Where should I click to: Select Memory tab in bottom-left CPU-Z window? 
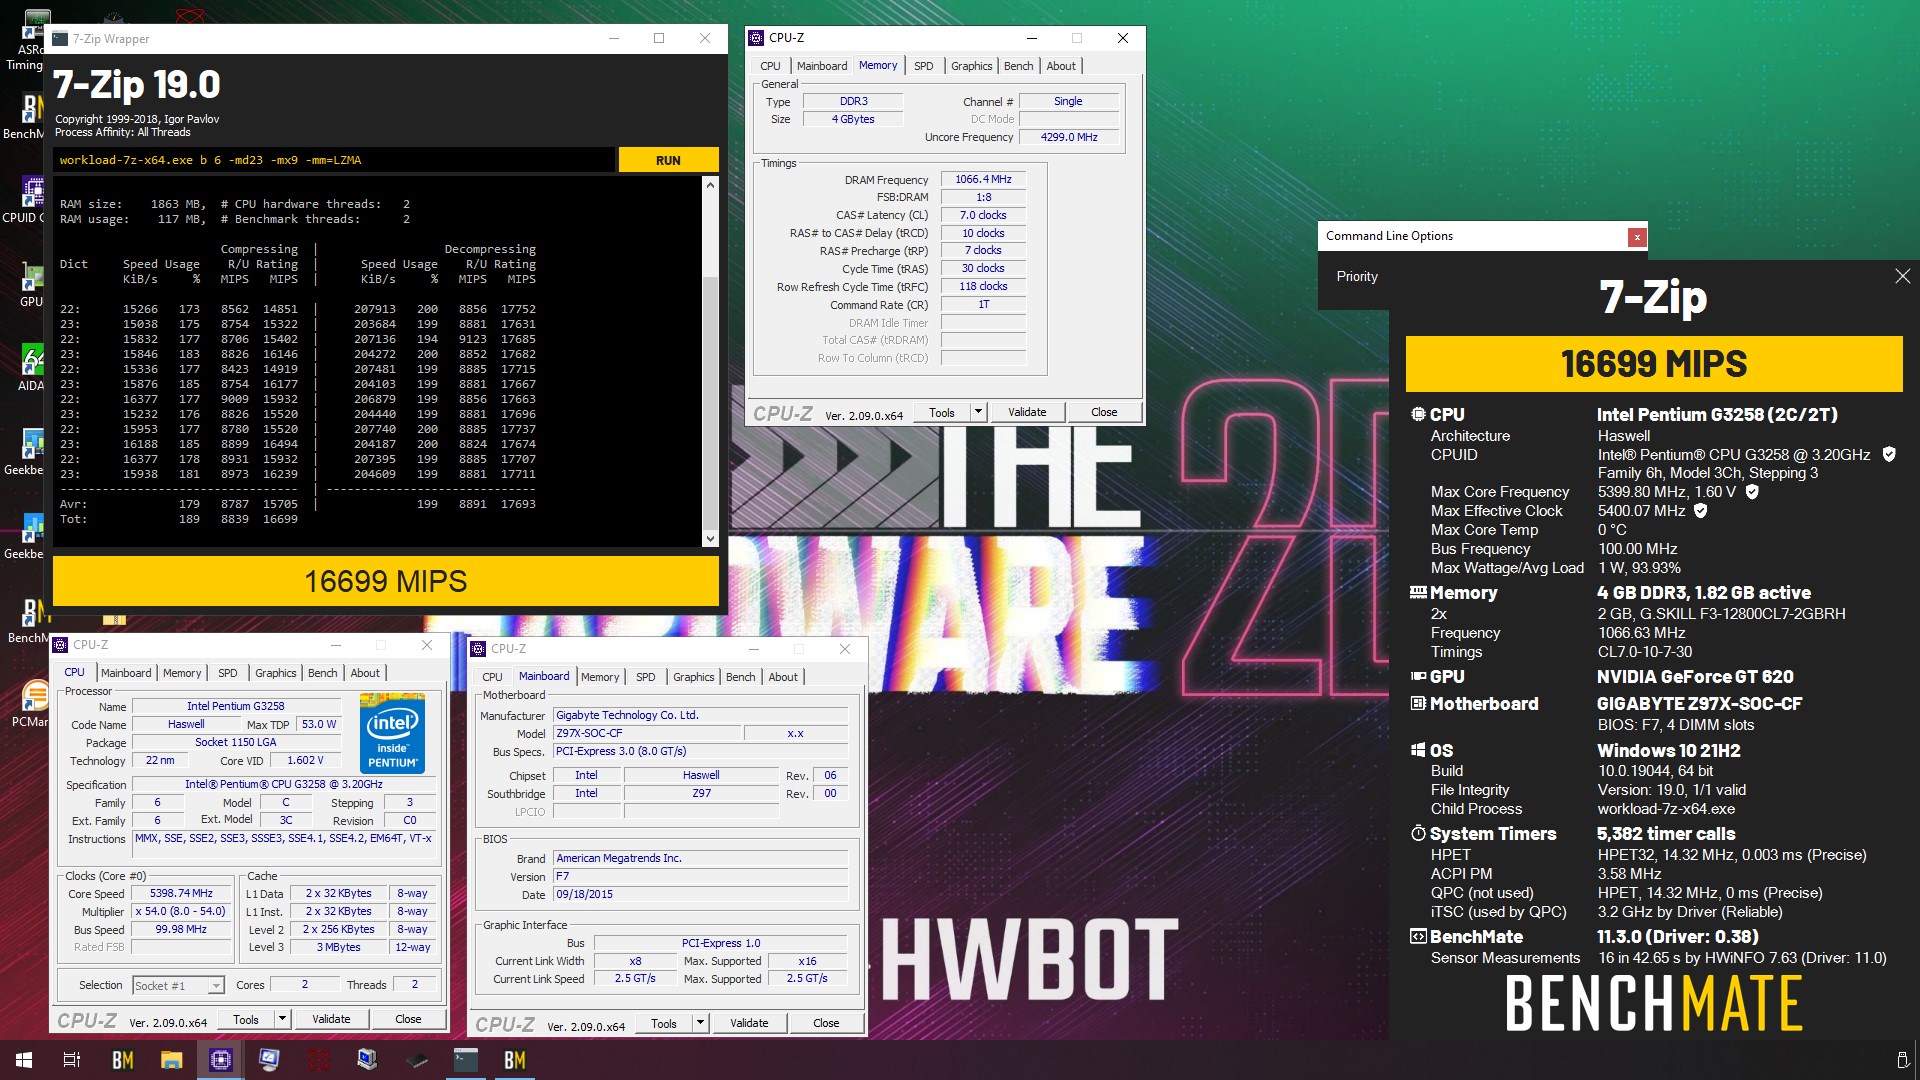tap(182, 673)
